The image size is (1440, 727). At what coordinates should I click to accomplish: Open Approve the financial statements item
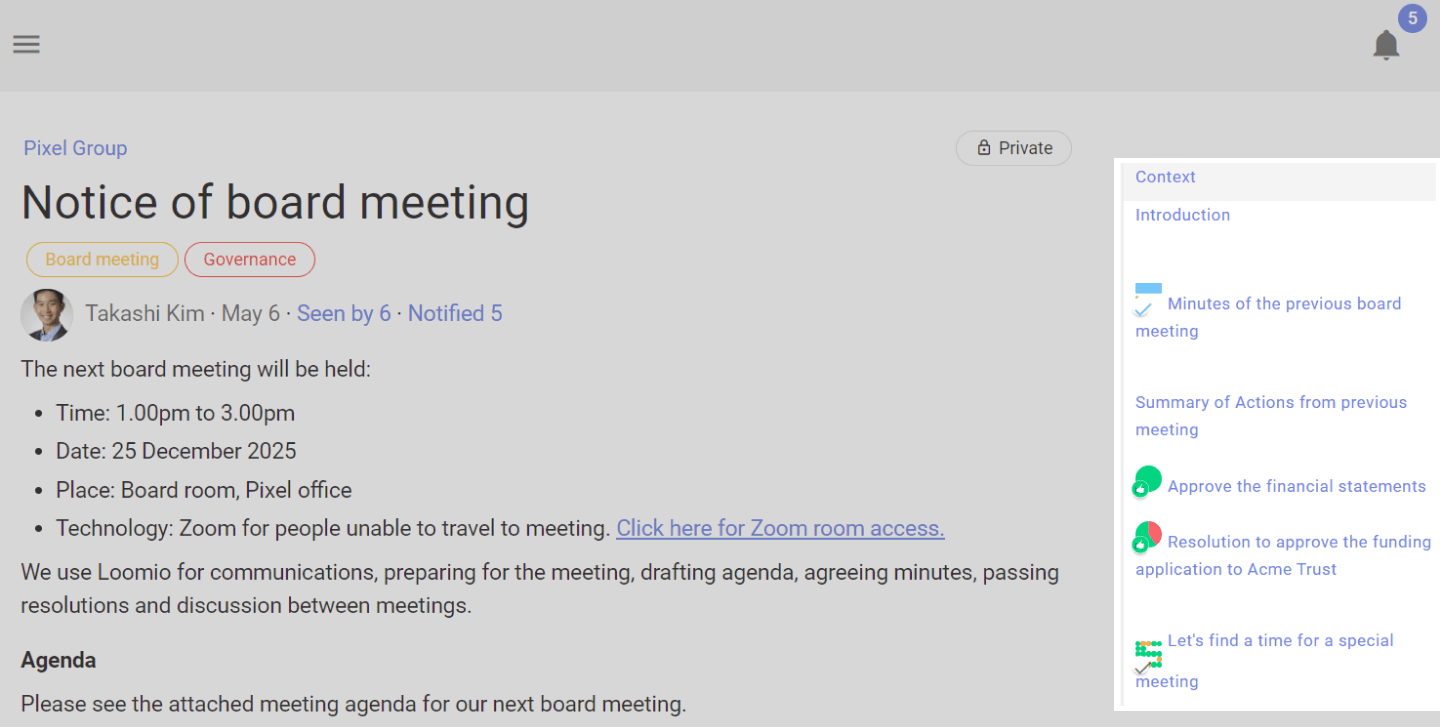tap(1296, 487)
